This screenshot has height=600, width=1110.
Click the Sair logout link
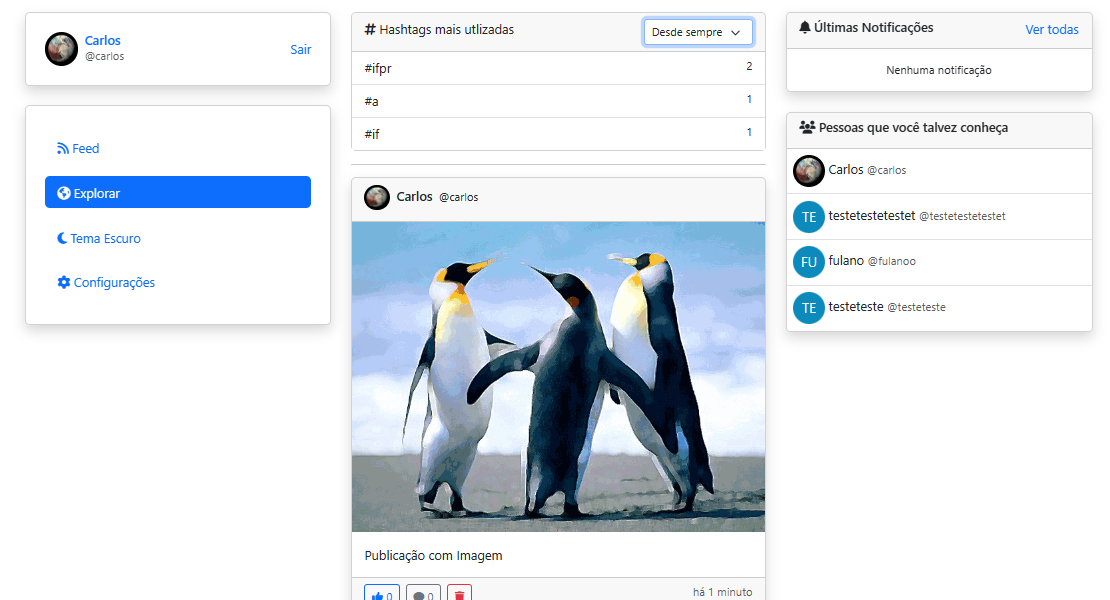(x=300, y=49)
